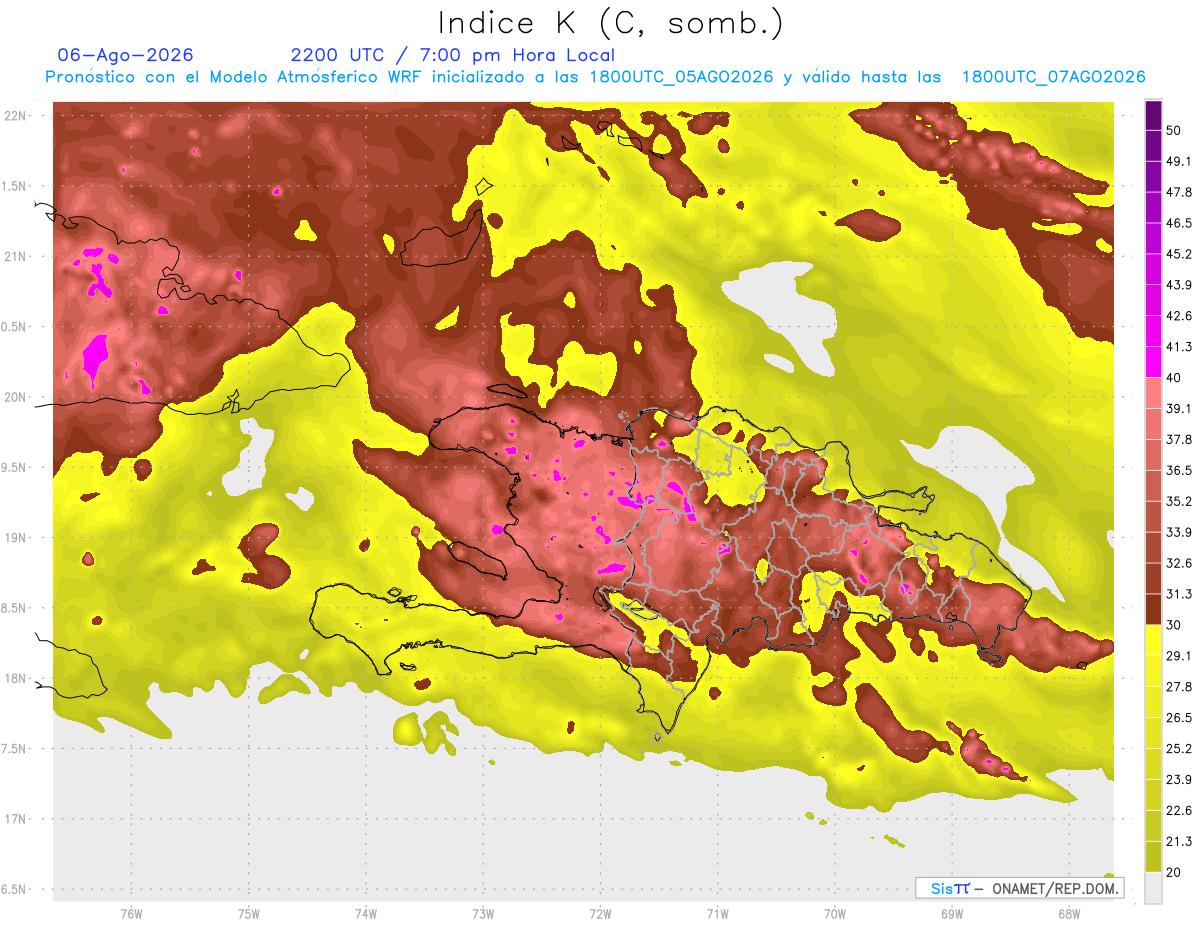Click the 72W longitude axis label
Viewport: 1200px width, 927px height.
coord(600,914)
